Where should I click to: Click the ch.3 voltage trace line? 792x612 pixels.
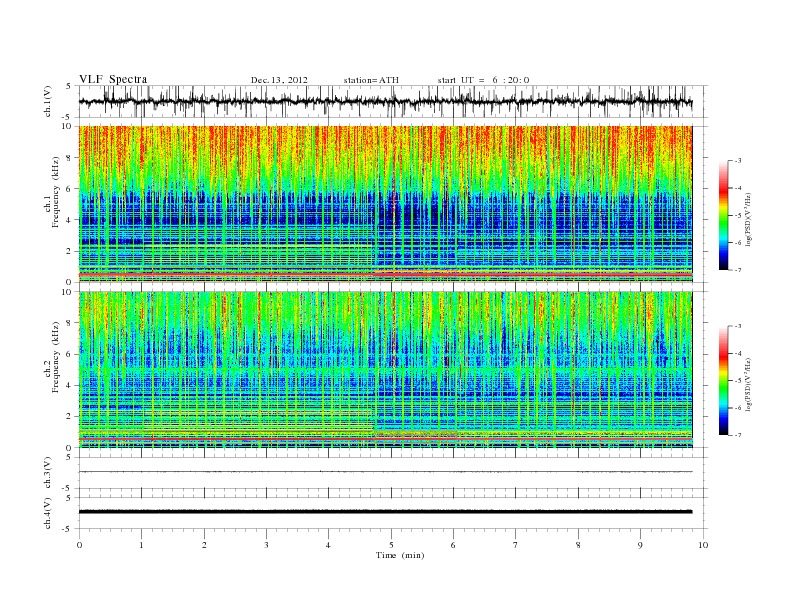(x=385, y=472)
